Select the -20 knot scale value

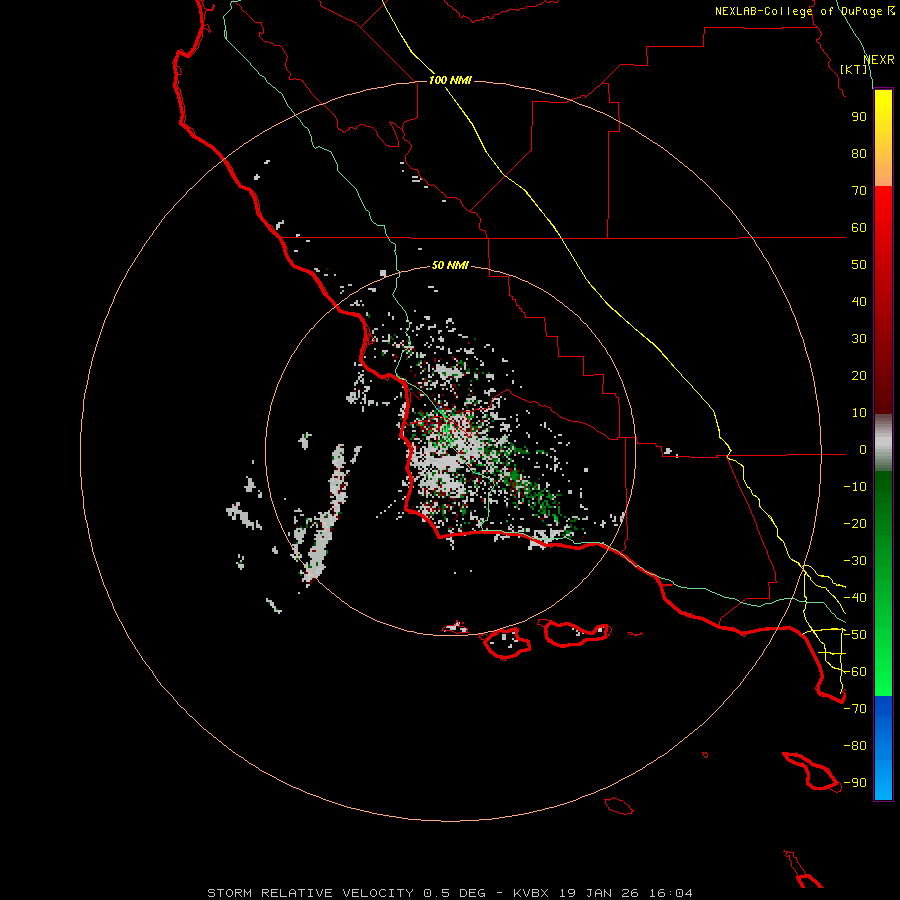click(855, 524)
